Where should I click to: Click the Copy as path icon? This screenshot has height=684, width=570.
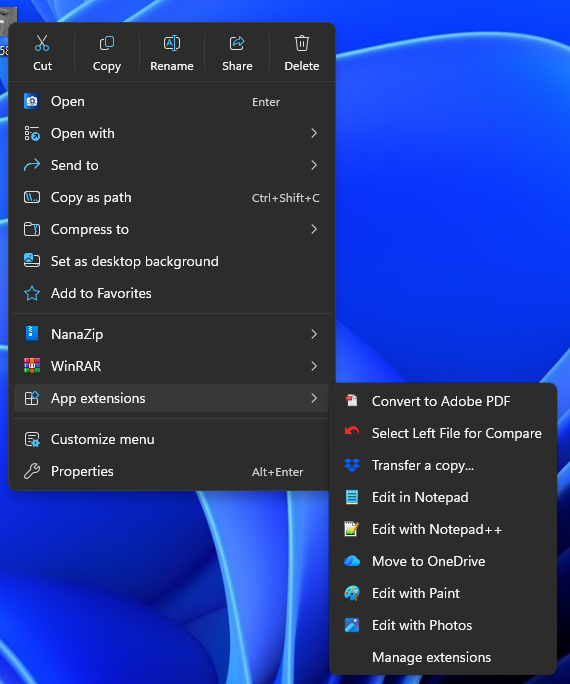32,198
